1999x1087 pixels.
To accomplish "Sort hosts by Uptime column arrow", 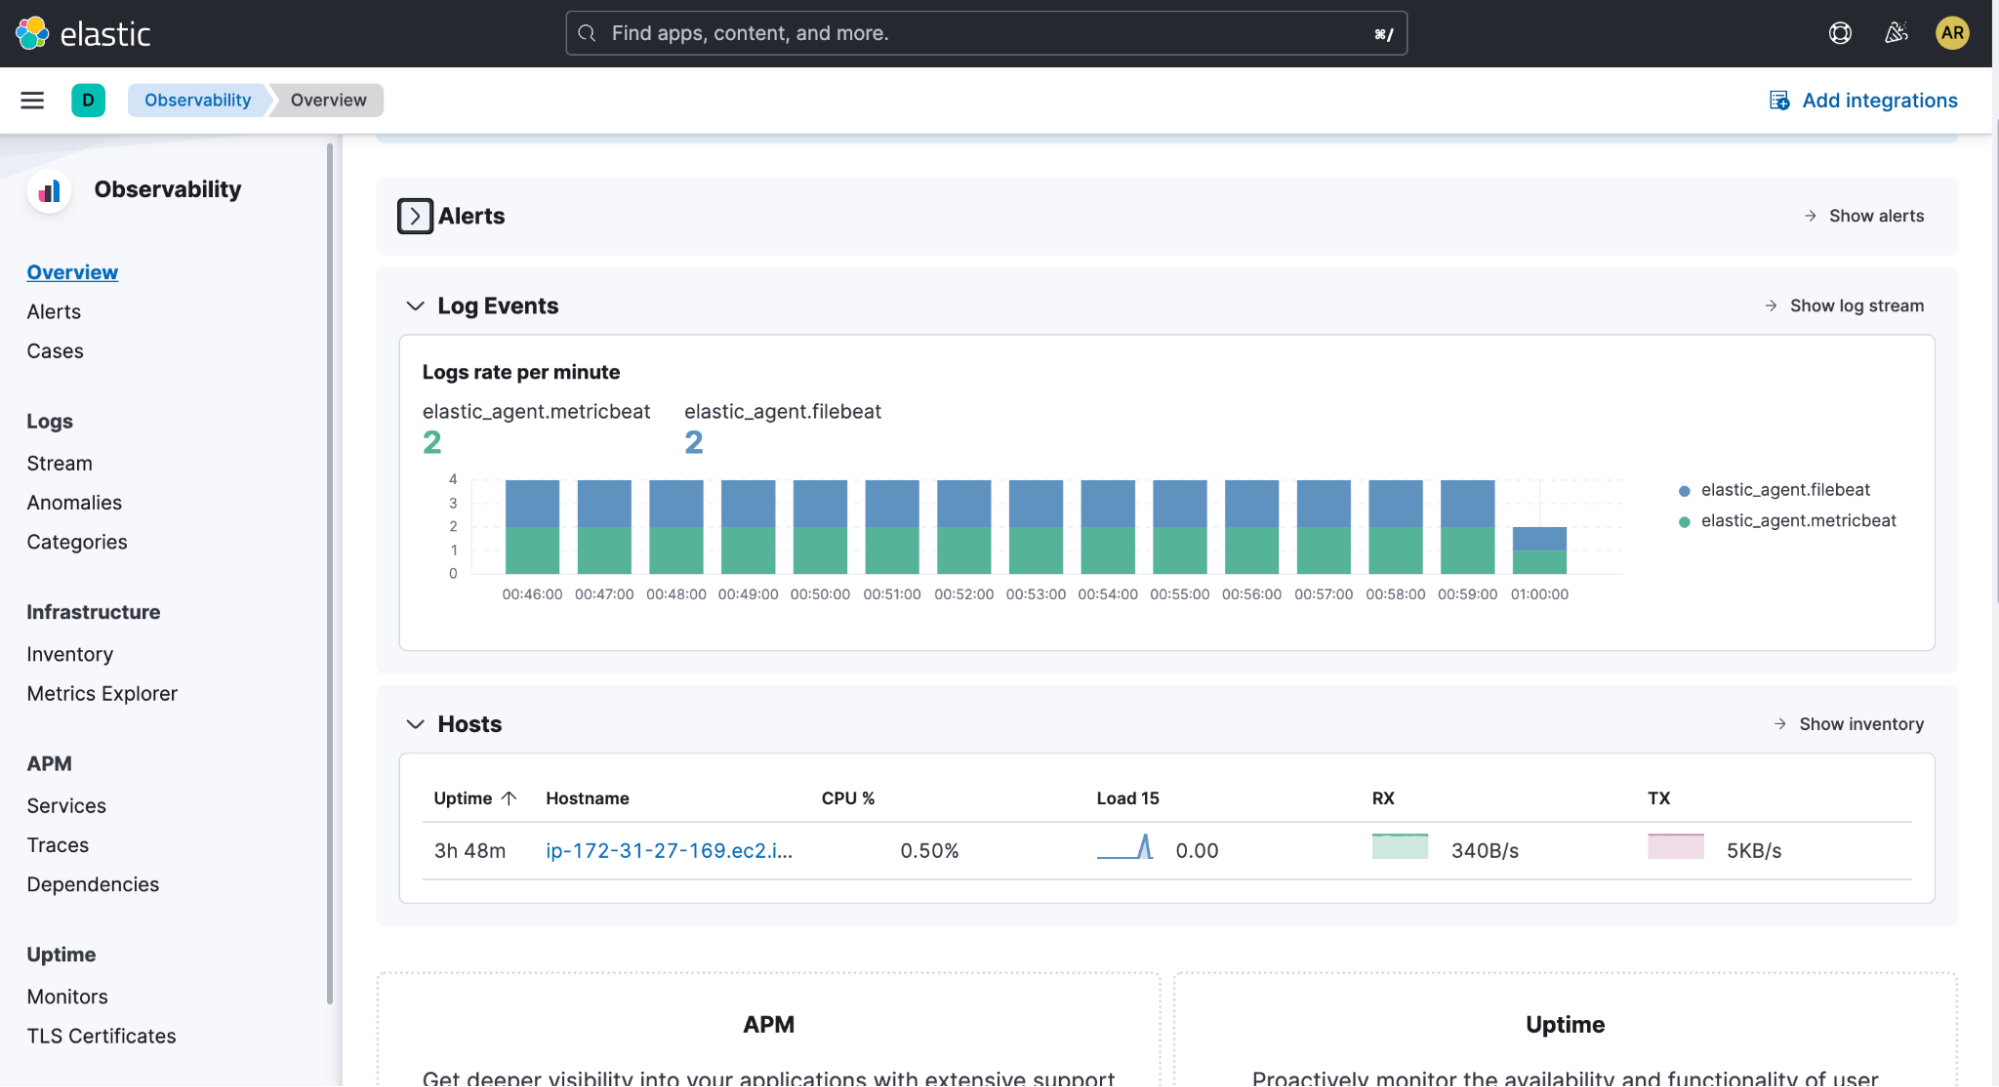I will [x=509, y=798].
